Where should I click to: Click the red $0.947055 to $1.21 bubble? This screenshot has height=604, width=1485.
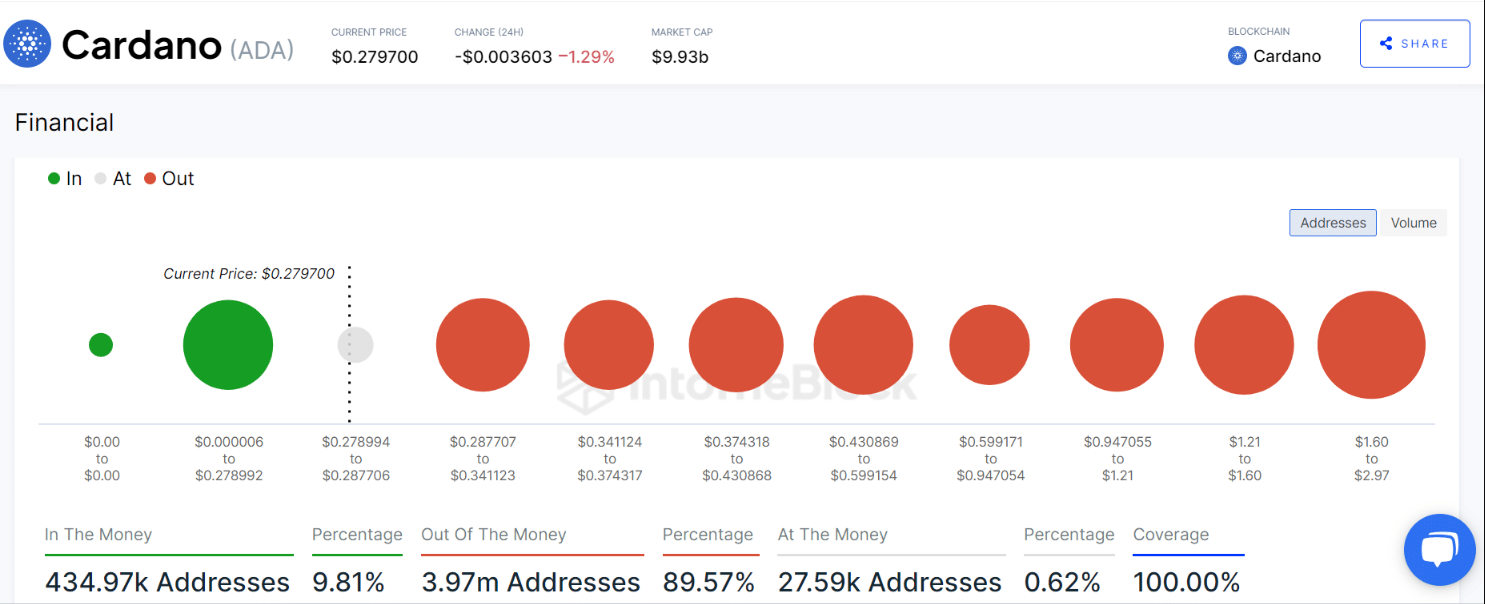[1117, 345]
